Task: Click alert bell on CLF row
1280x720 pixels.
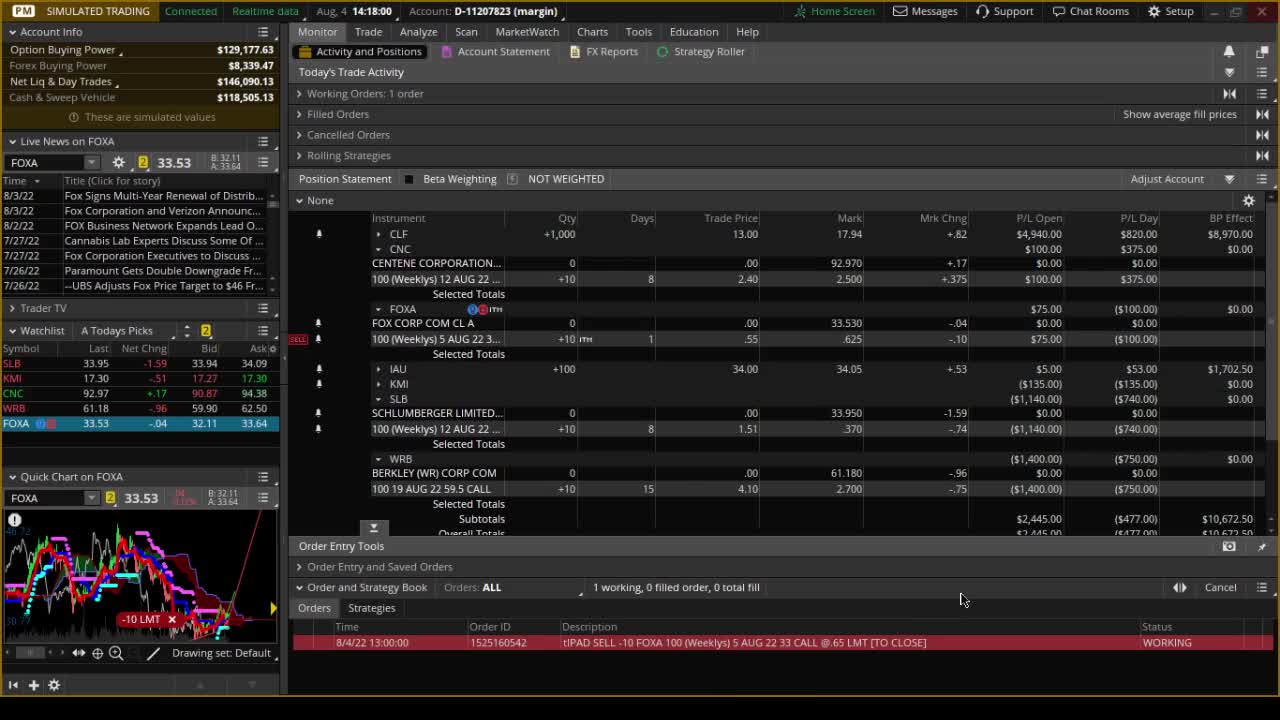Action: coord(319,234)
